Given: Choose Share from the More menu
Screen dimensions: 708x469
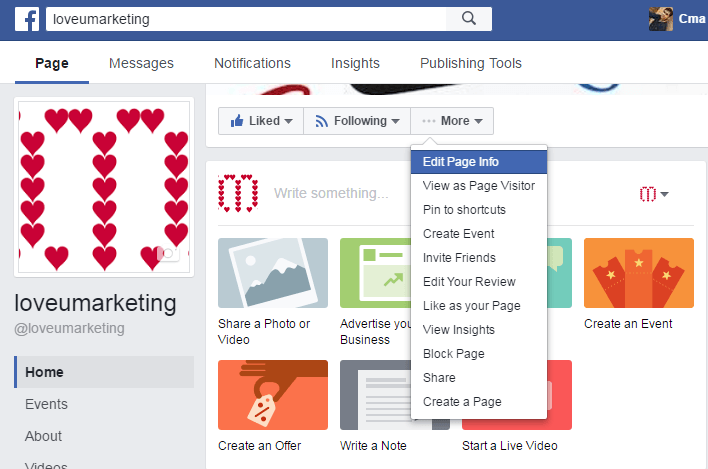Looking at the screenshot, I should pyautogui.click(x=479, y=377).
